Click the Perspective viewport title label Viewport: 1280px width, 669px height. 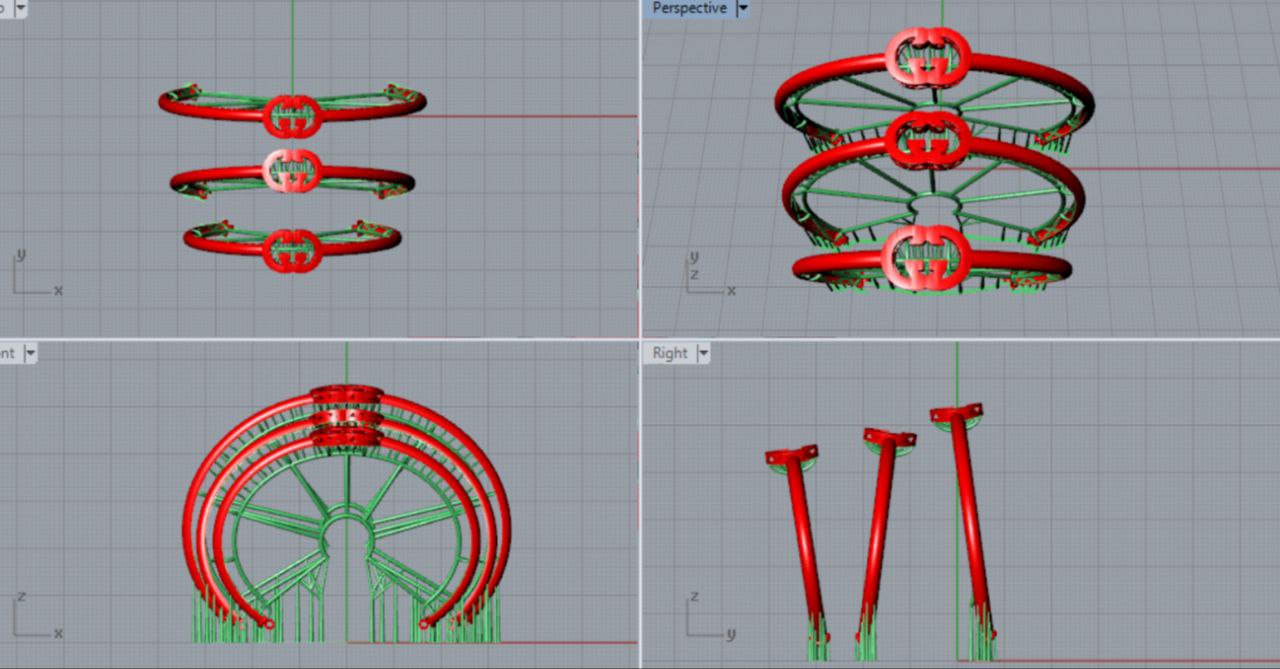689,8
